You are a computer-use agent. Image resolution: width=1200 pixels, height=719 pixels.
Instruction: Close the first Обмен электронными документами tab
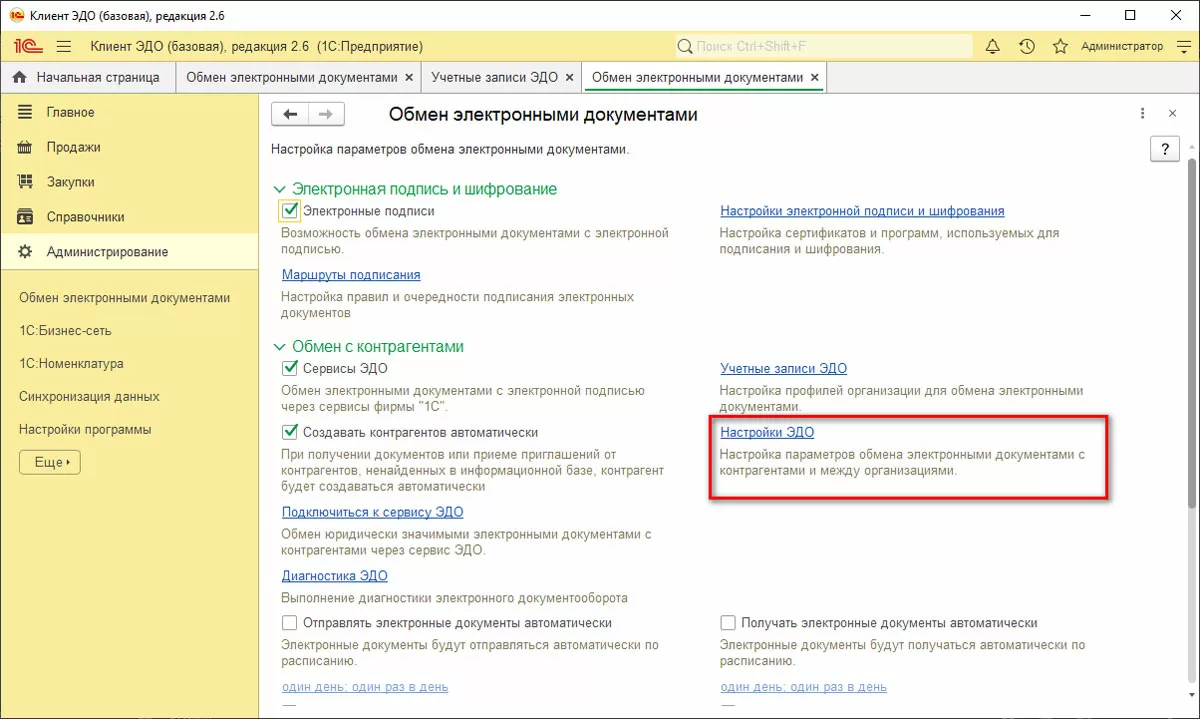pyautogui.click(x=408, y=77)
